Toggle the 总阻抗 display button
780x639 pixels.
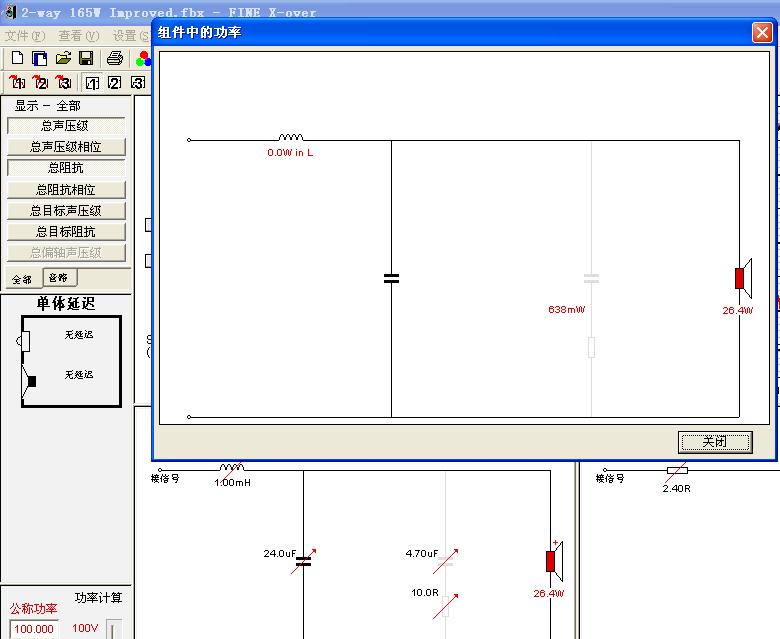[65, 168]
